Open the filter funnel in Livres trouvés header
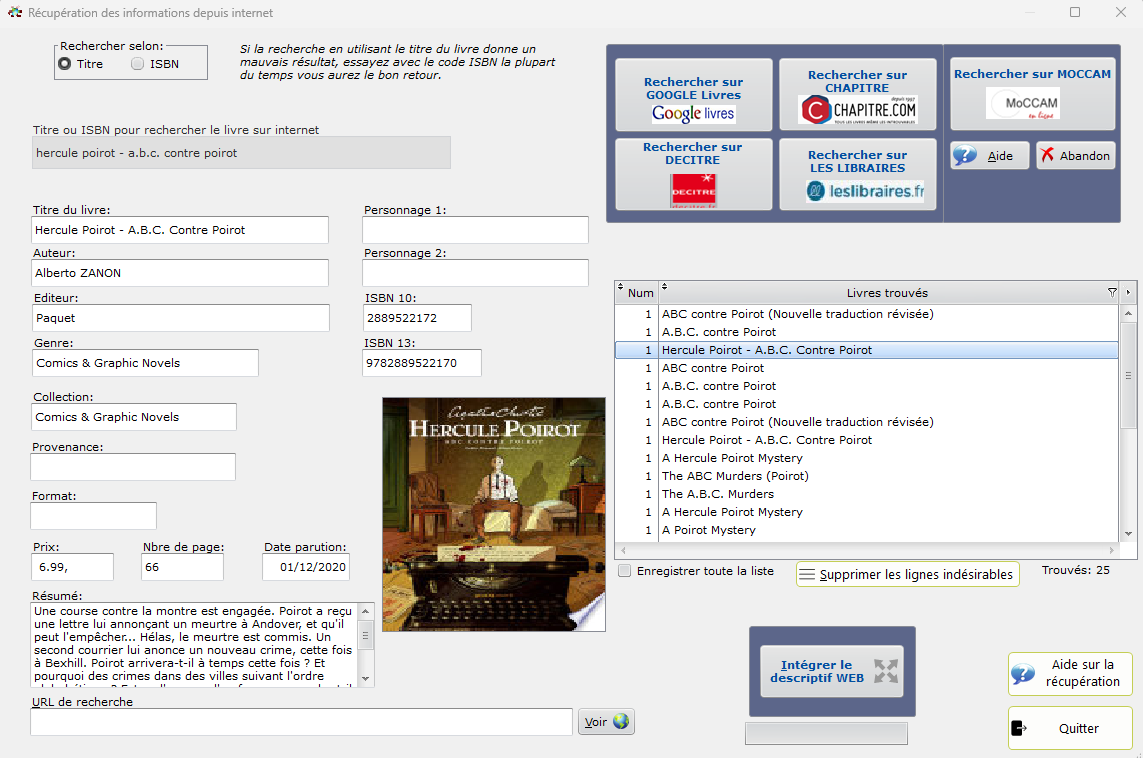 [x=1112, y=292]
